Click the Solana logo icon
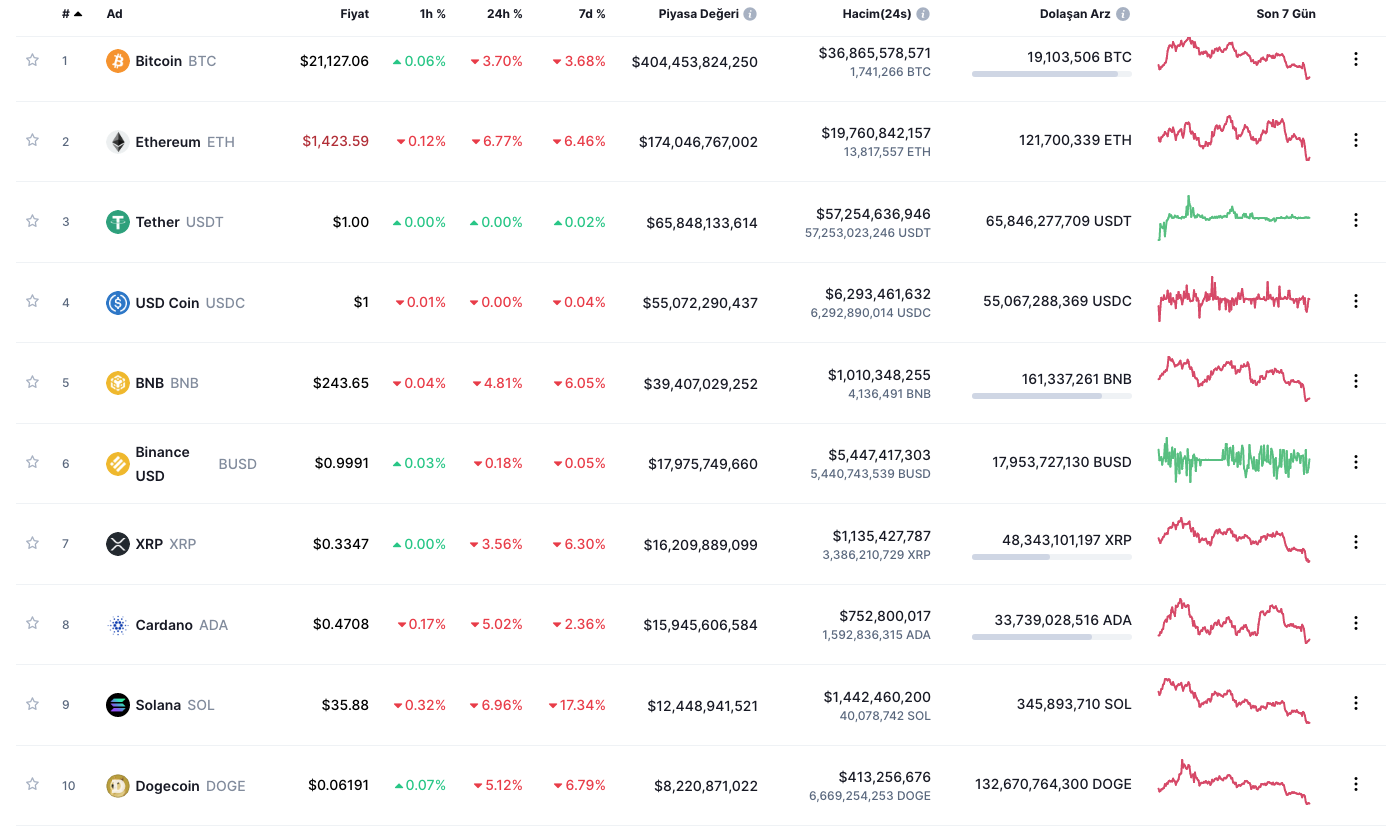The width and height of the screenshot is (1394, 827). point(118,705)
